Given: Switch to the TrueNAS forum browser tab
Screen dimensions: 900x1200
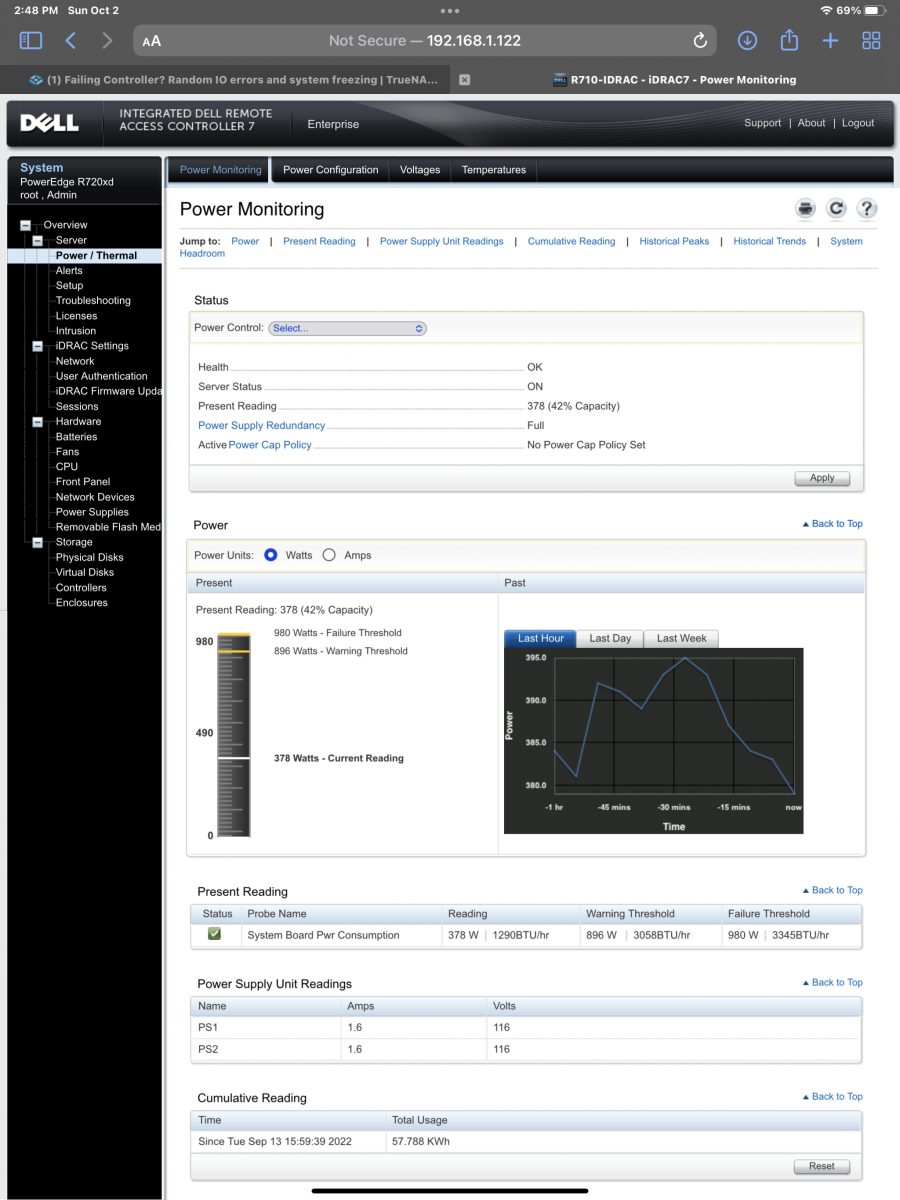Looking at the screenshot, I should 233,80.
